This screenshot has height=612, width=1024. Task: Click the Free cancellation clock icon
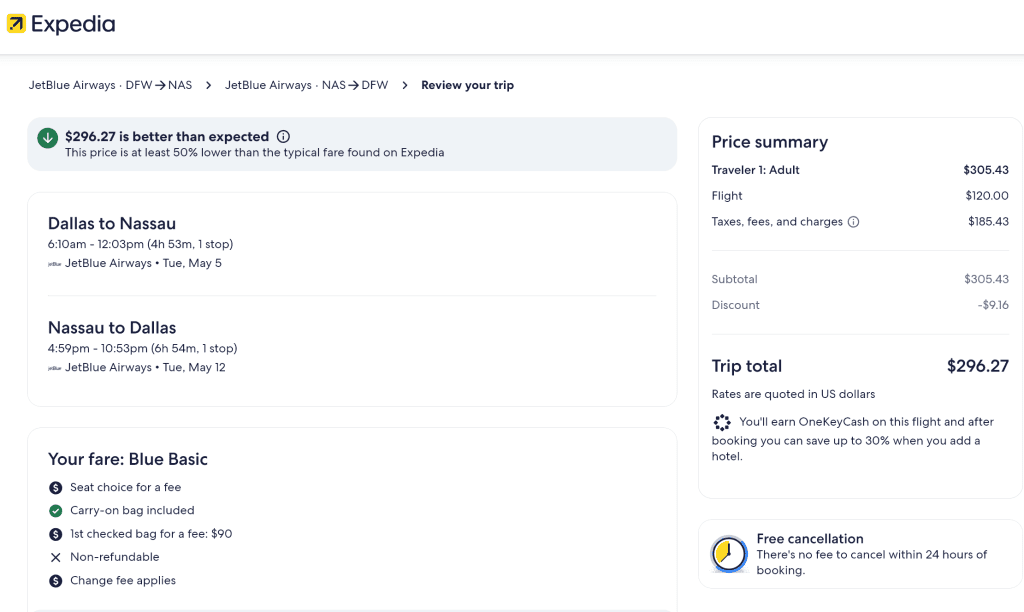pyautogui.click(x=729, y=554)
